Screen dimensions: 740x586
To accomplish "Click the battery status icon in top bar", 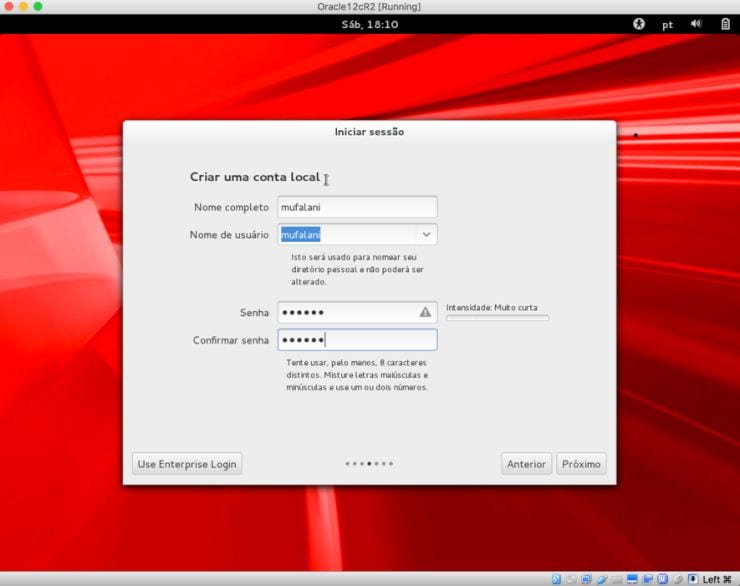I will click(725, 24).
